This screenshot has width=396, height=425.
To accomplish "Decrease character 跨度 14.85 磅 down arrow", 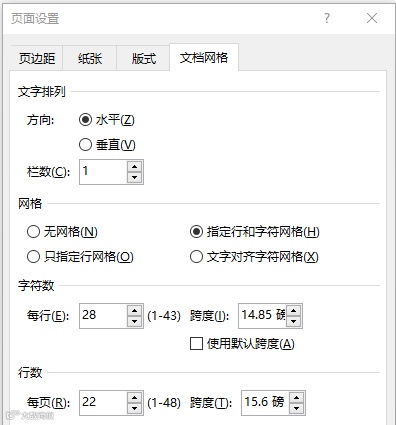I will pyautogui.click(x=293, y=321).
